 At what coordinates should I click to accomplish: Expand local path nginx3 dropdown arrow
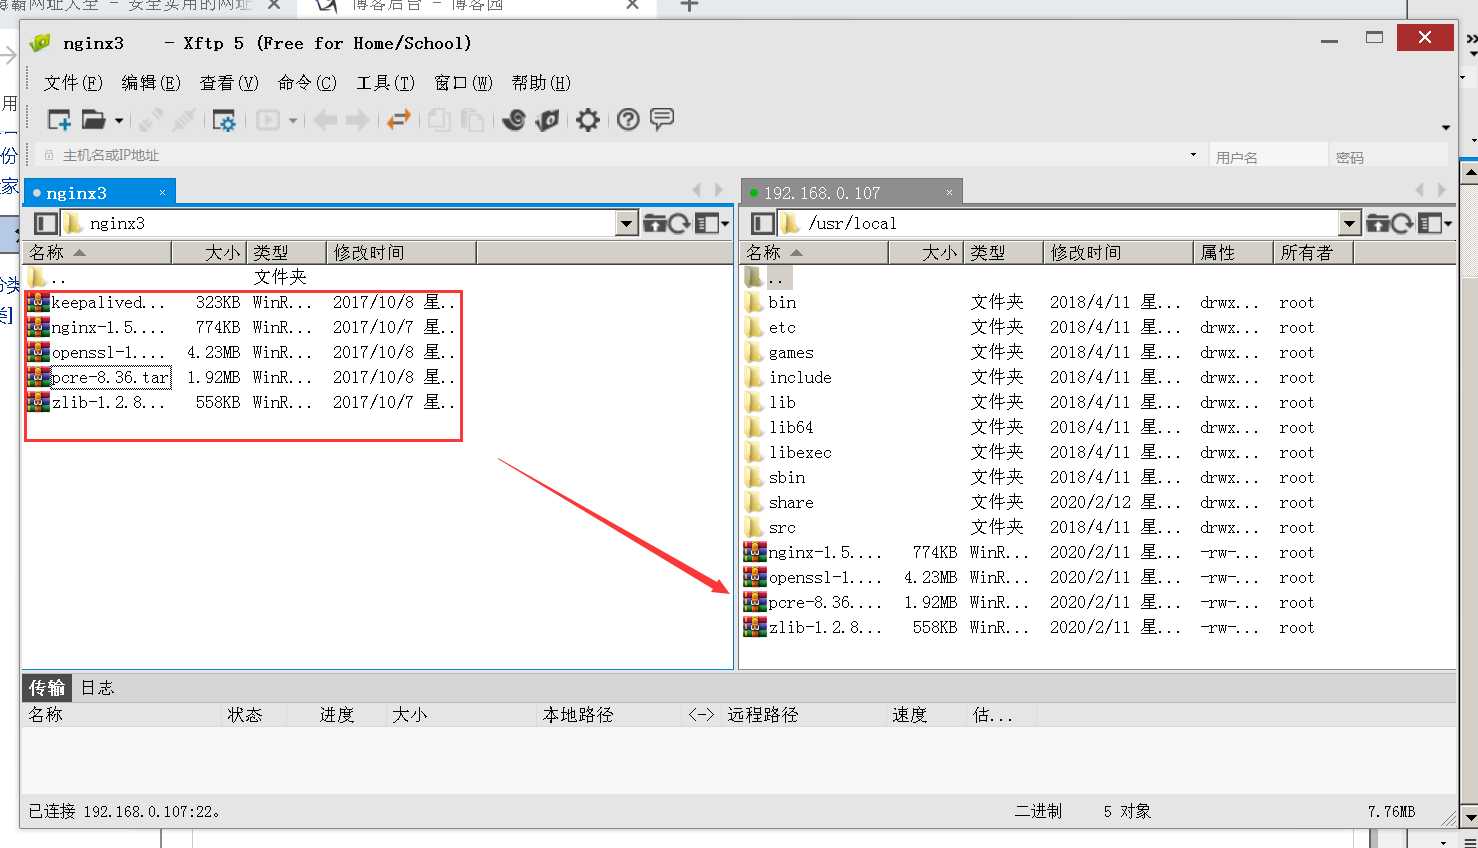(x=627, y=223)
